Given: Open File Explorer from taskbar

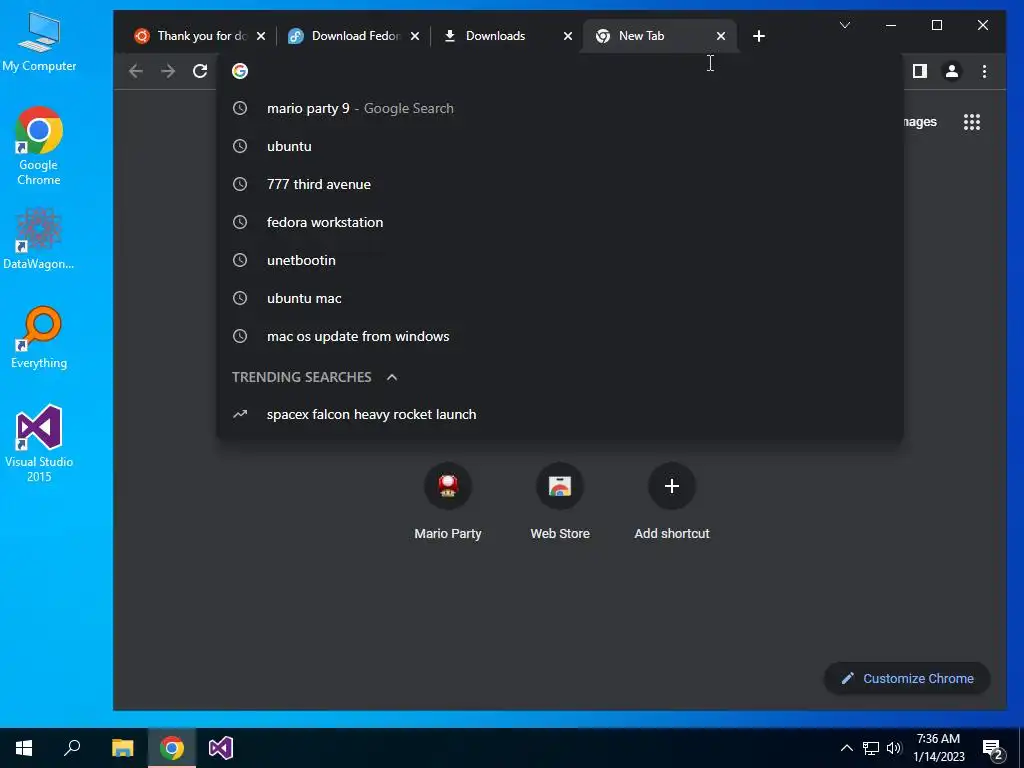Looking at the screenshot, I should (x=122, y=748).
